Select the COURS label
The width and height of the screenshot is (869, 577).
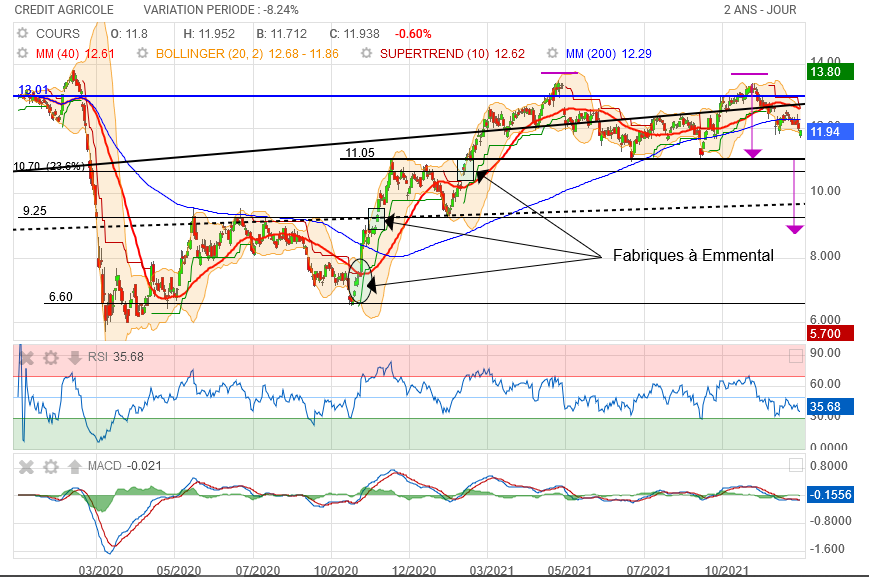coord(58,34)
